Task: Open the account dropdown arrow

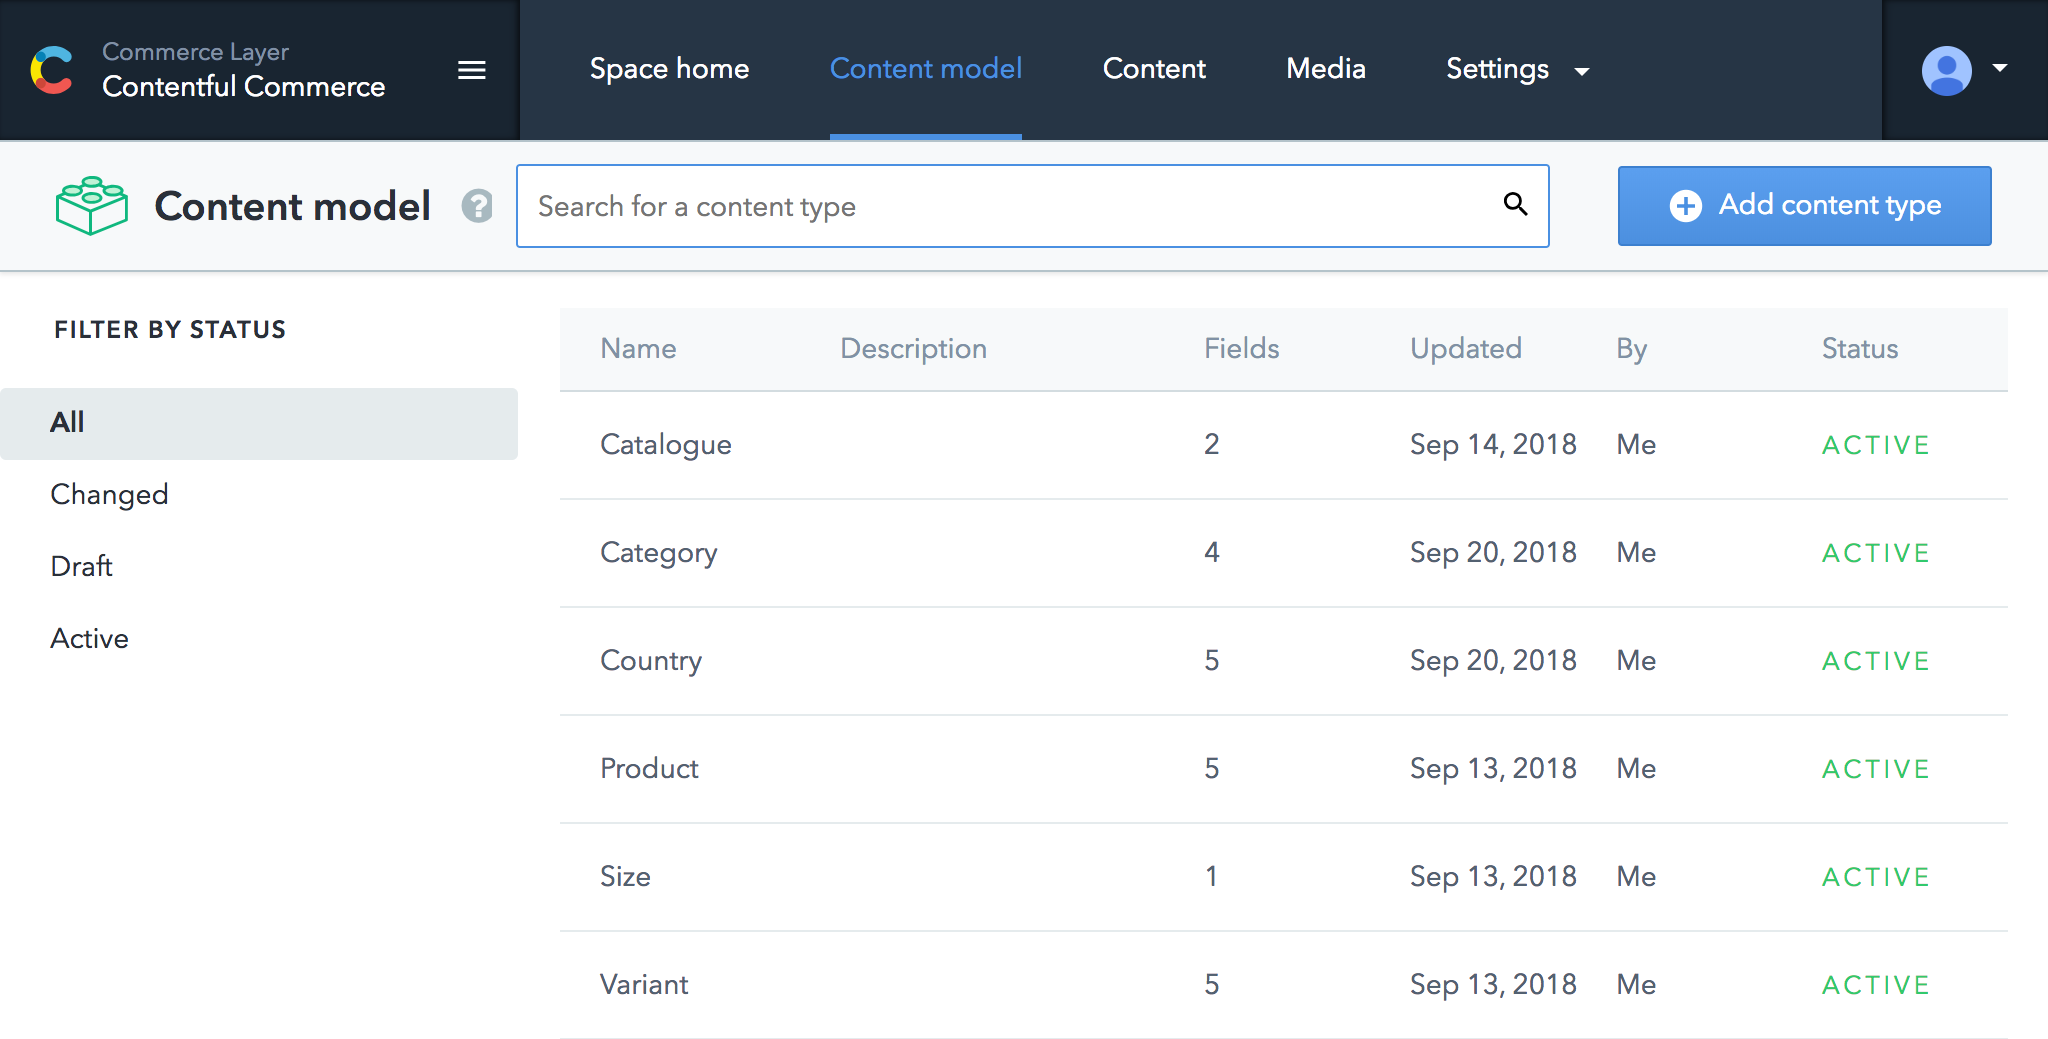Action: click(2000, 68)
